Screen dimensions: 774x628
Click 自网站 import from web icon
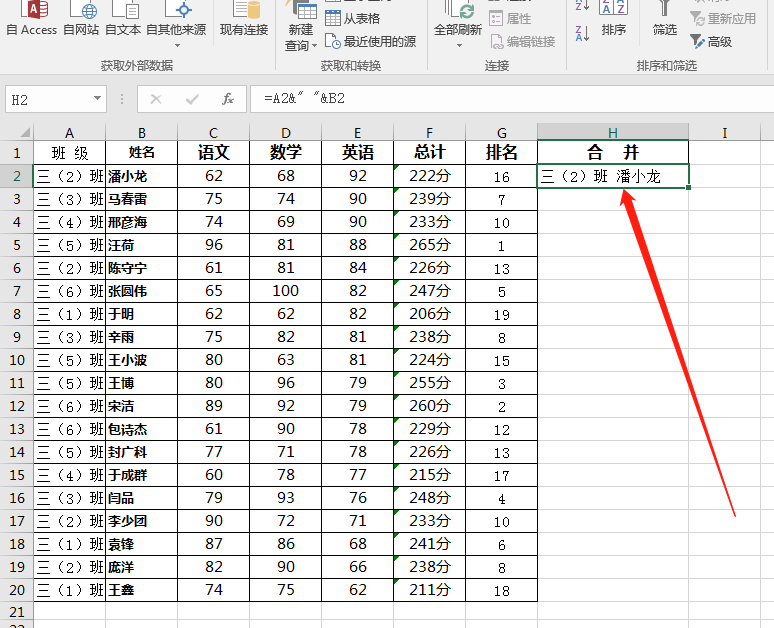point(81,20)
